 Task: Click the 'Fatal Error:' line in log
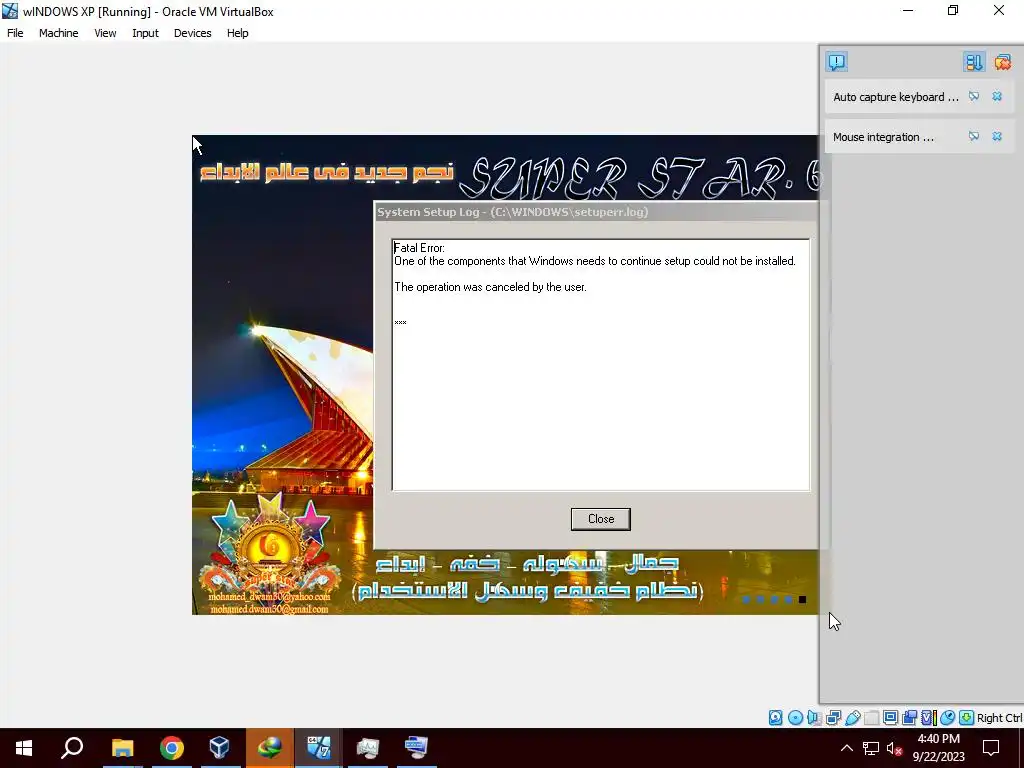(419, 248)
